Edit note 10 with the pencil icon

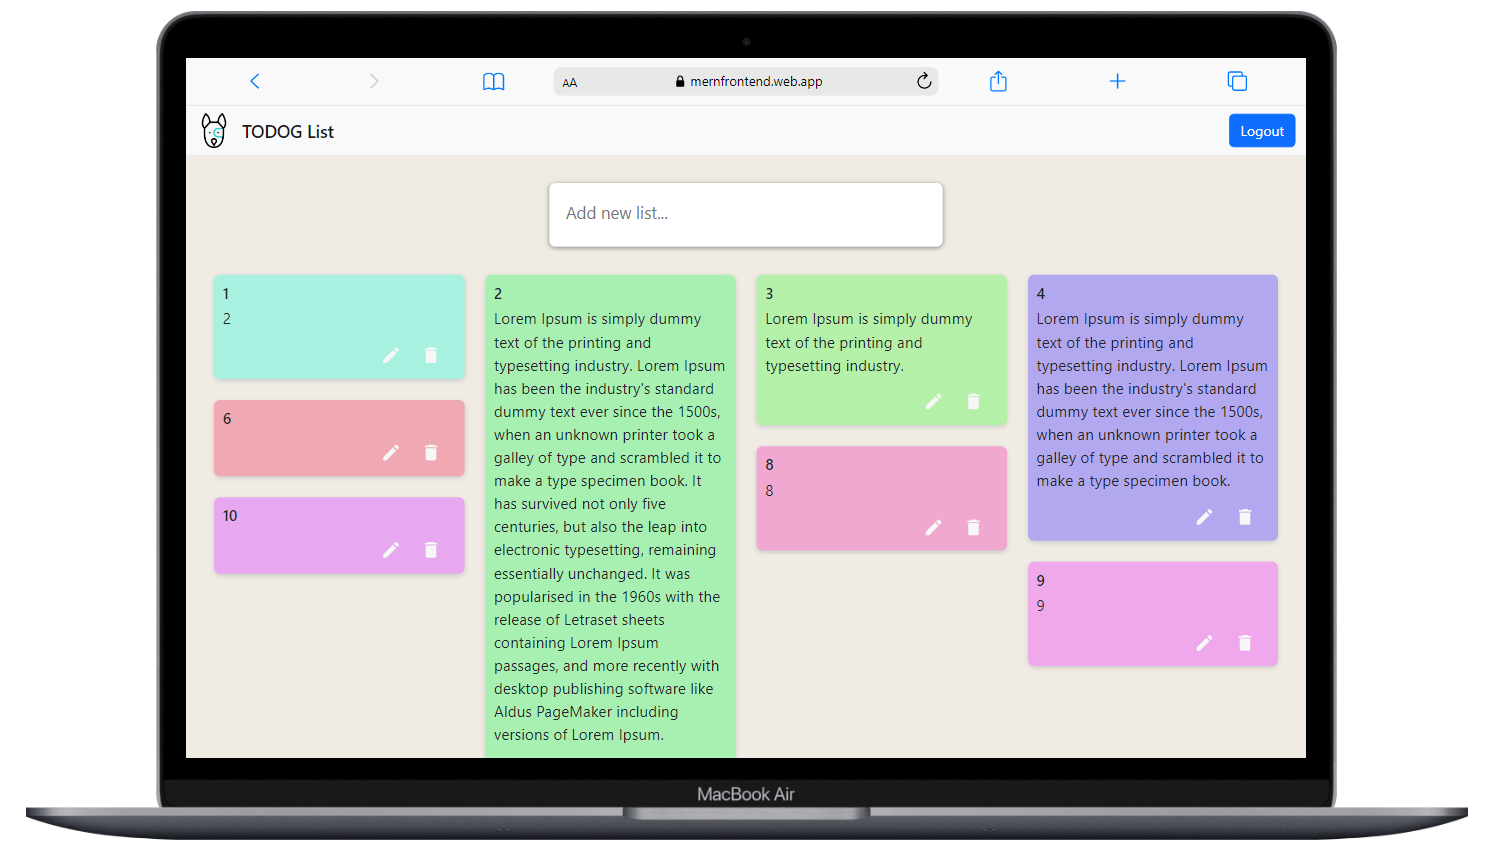point(391,549)
